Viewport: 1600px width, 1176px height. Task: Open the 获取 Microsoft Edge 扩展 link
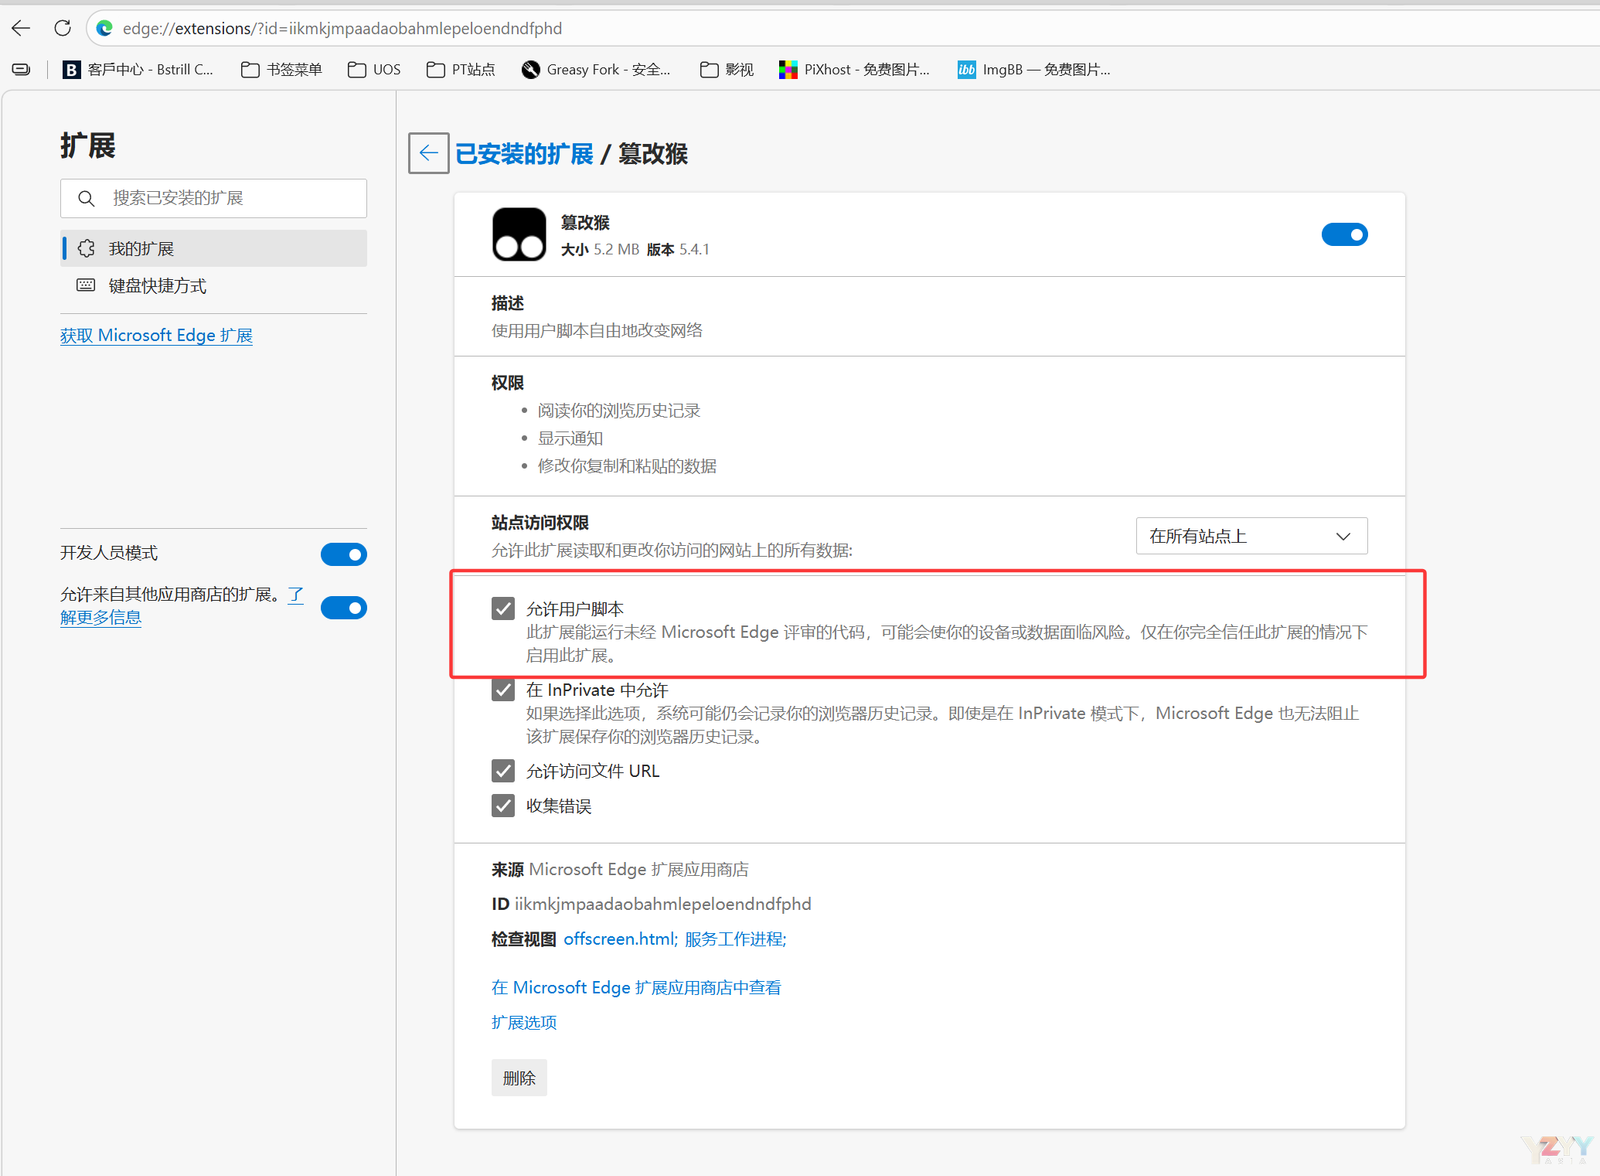tap(156, 335)
